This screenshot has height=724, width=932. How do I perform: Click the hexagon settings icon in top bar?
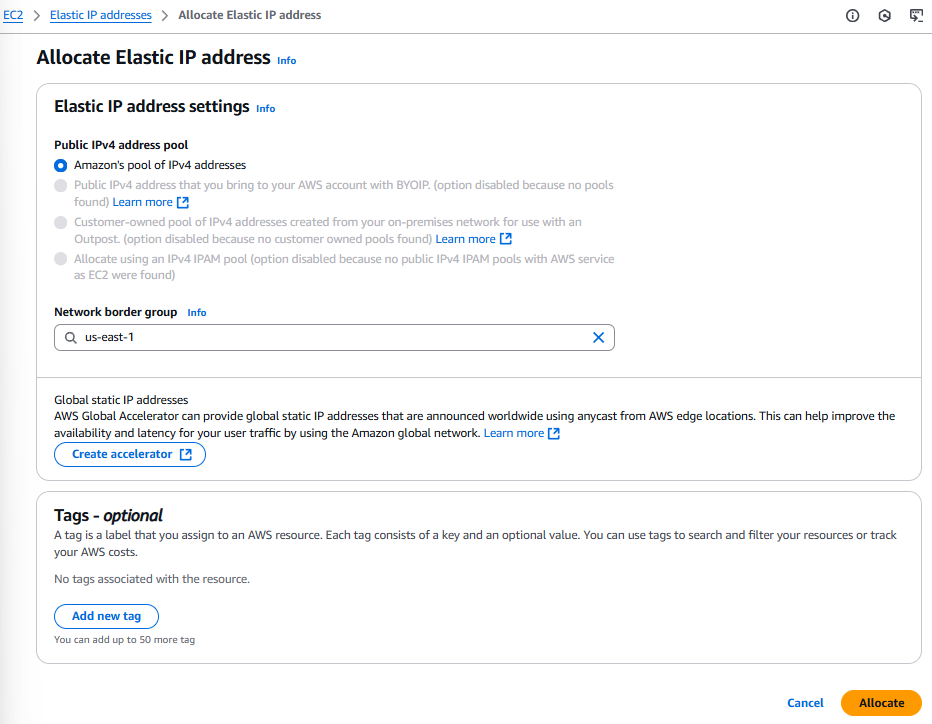point(884,16)
